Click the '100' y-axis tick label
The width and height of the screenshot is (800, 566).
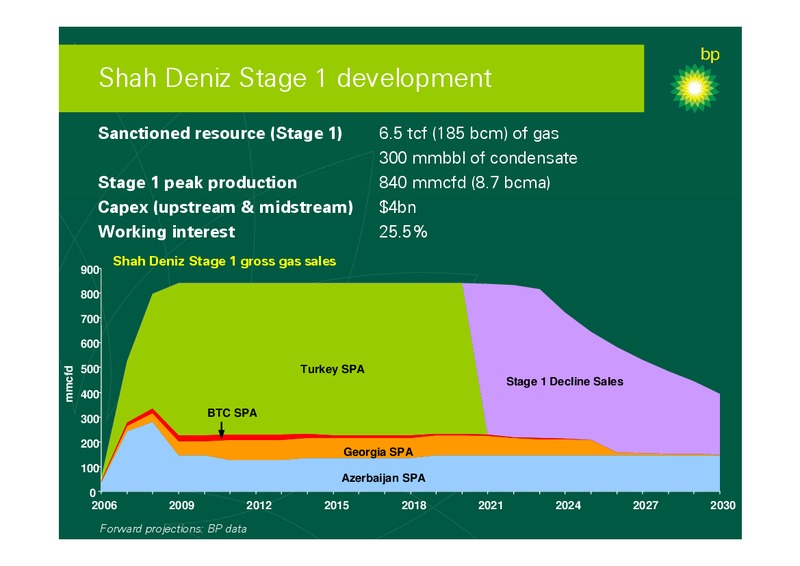(x=89, y=468)
